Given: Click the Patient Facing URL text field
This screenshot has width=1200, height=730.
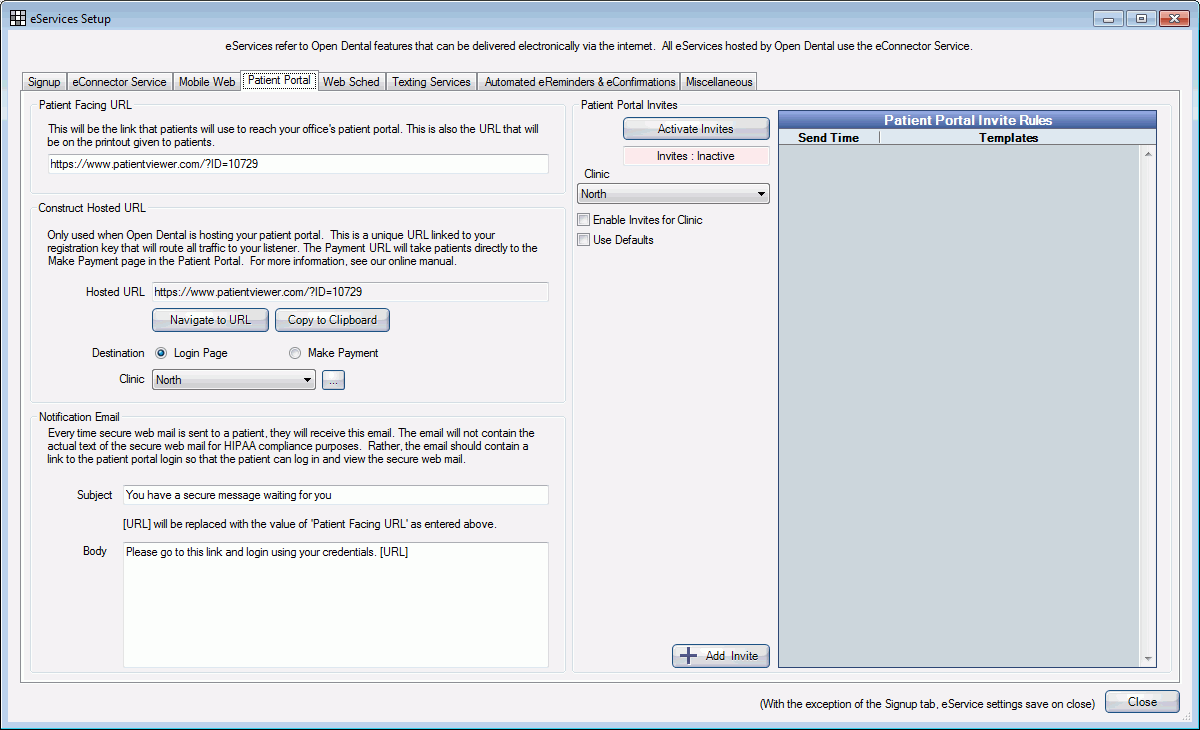Looking at the screenshot, I should click(x=298, y=164).
